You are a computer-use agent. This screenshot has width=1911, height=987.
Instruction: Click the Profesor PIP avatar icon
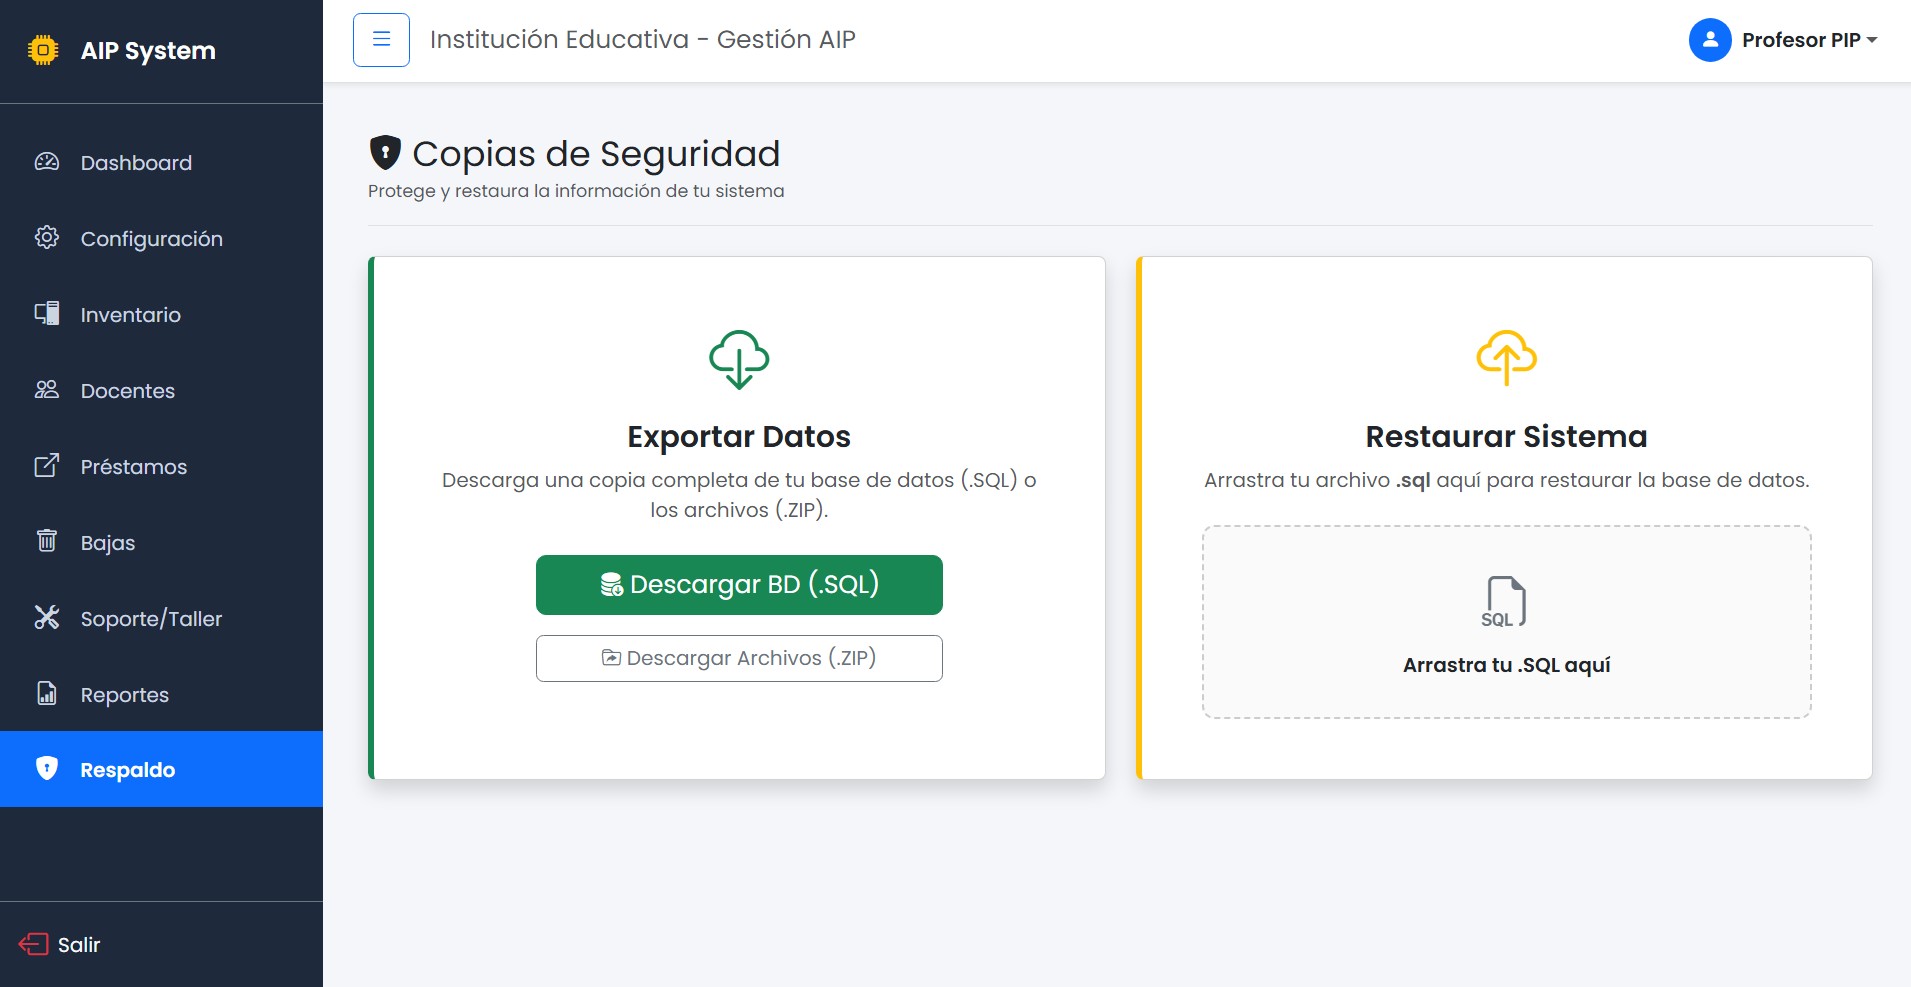(1709, 39)
